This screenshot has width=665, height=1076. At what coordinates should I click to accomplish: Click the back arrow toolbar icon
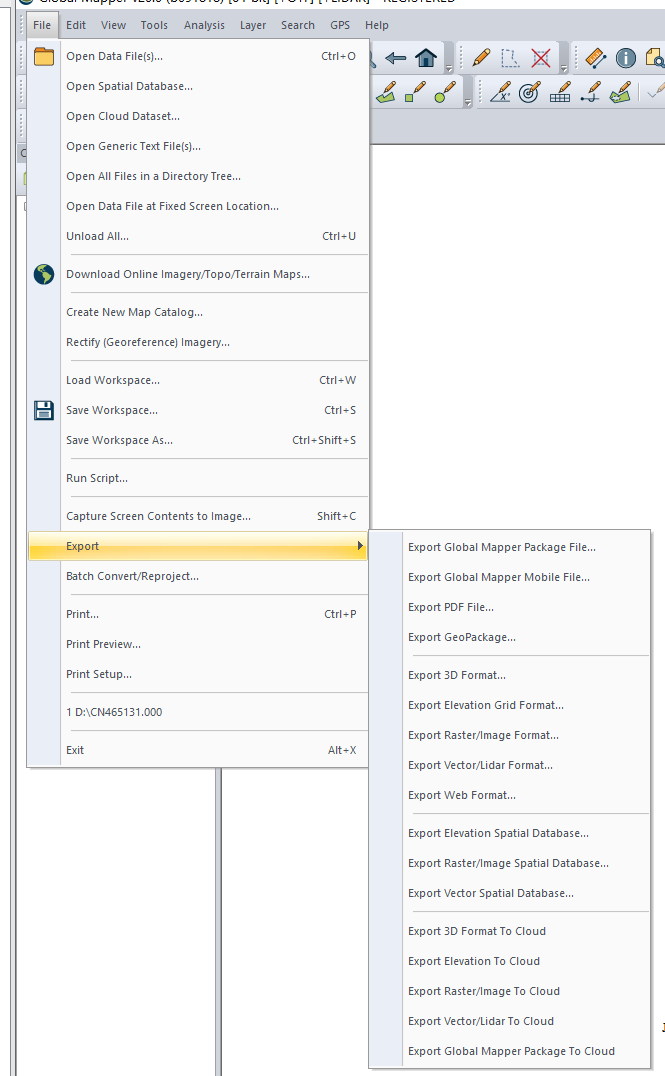coord(395,58)
